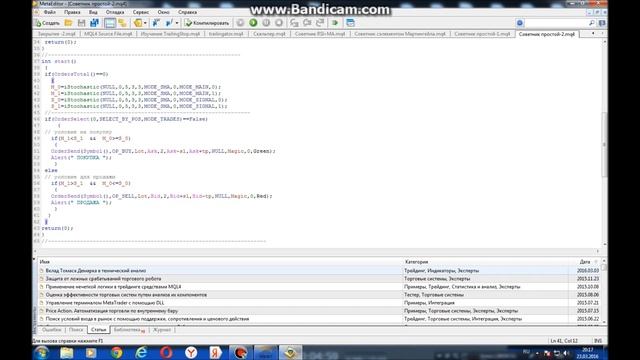Open the Отладка menu
640x360 pixels.
pyautogui.click(x=115, y=12)
